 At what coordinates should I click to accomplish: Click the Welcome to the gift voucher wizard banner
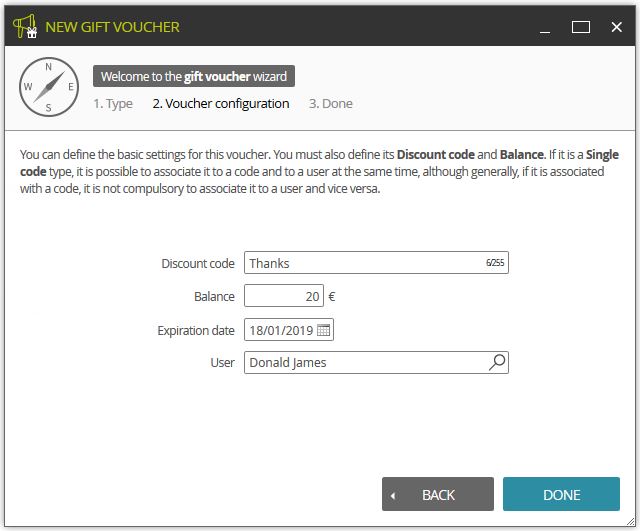pyautogui.click(x=194, y=76)
